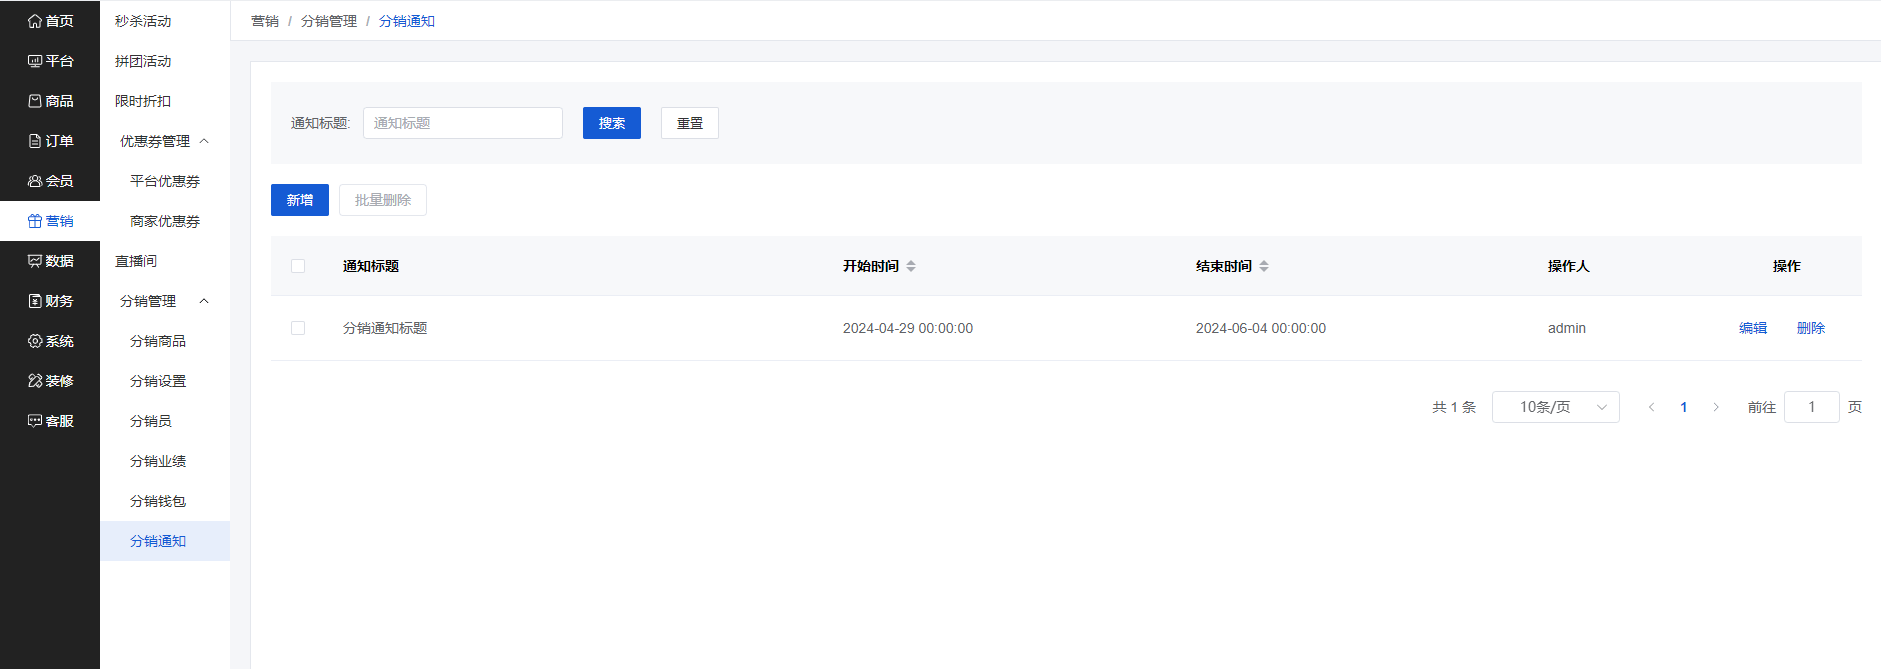Click the 装修 decoration icon
This screenshot has height=669, width=1881.
click(35, 381)
